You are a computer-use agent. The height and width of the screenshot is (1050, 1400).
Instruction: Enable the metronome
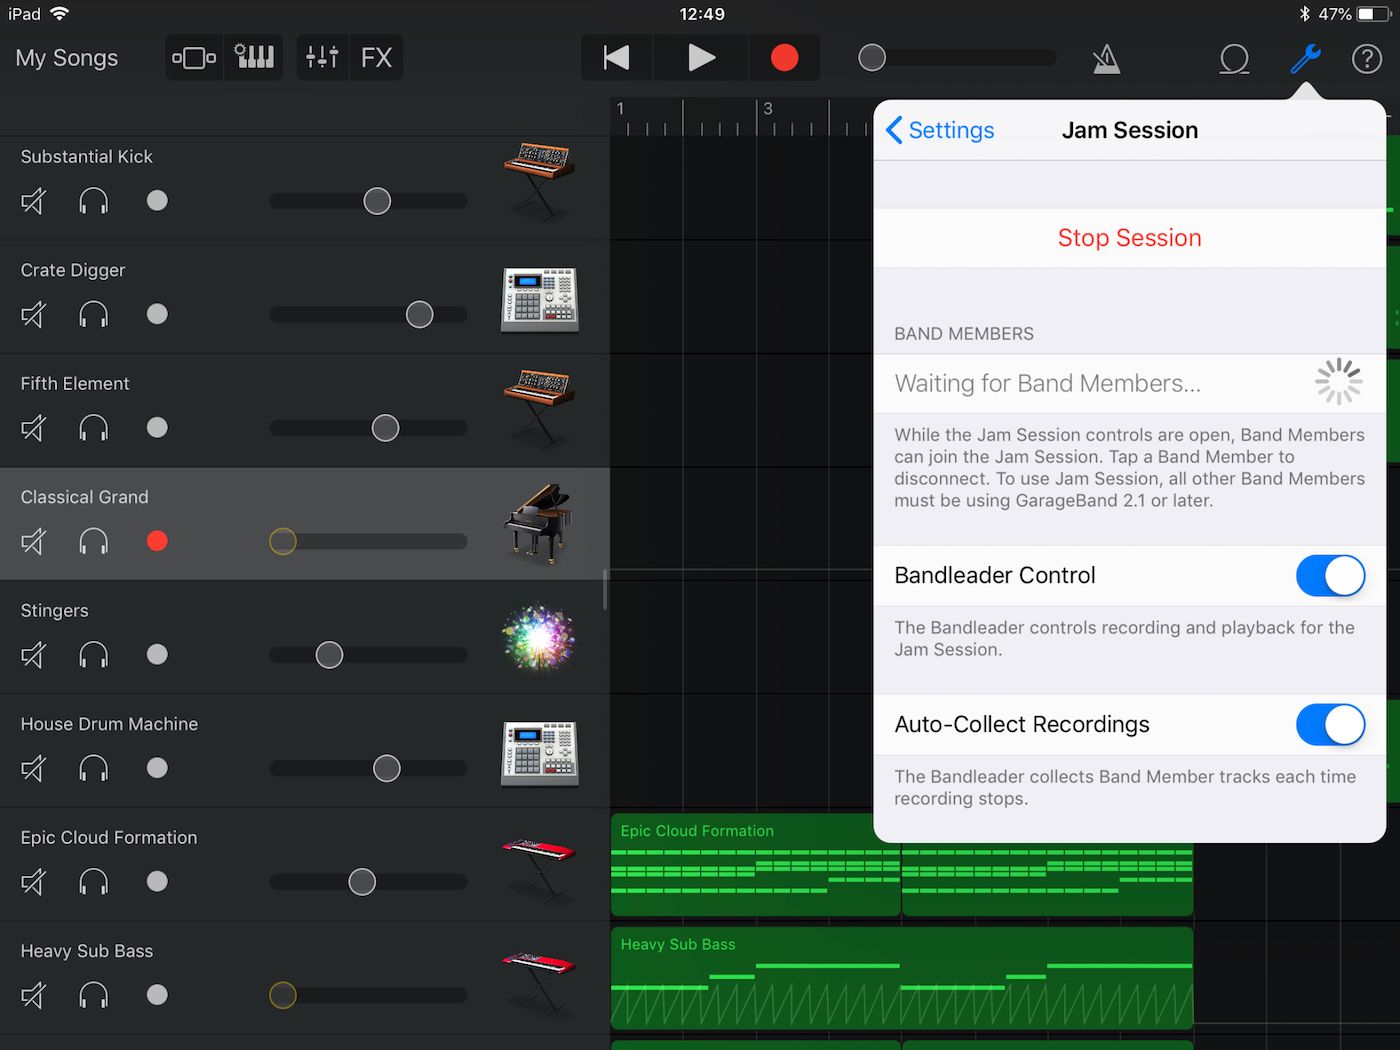1106,58
